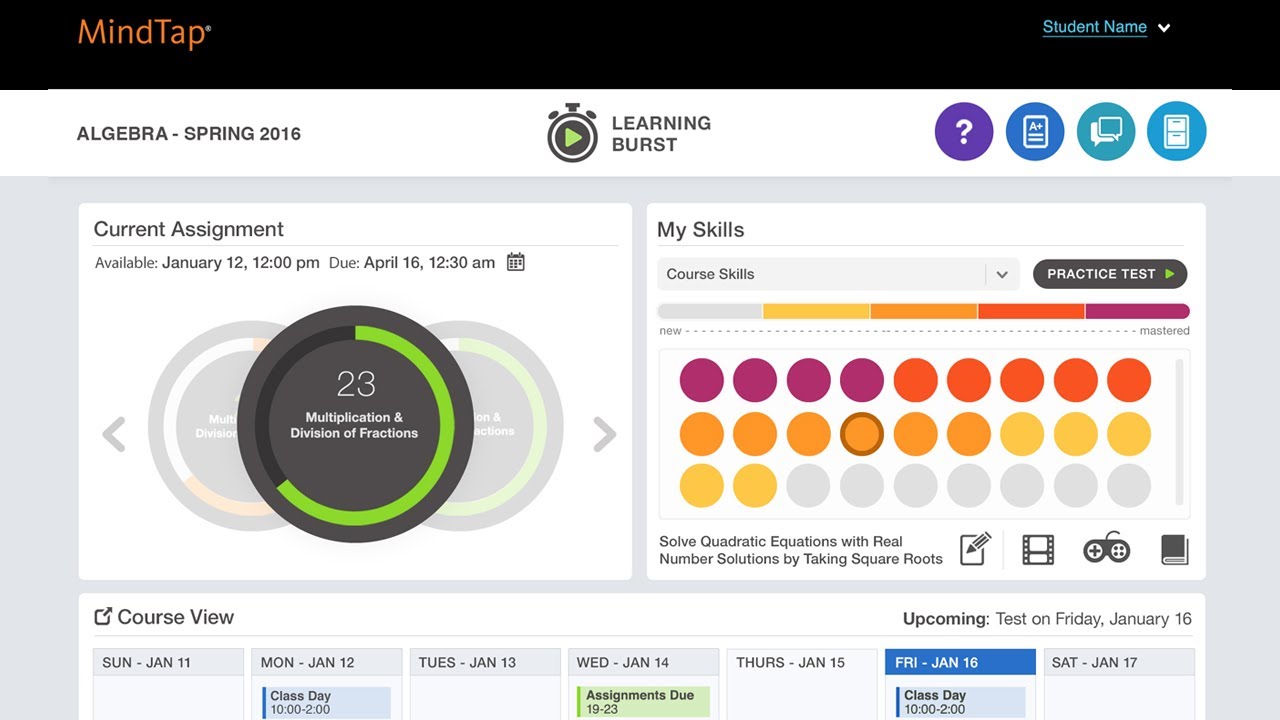Select the first magenta skill dot in top row

[702, 381]
